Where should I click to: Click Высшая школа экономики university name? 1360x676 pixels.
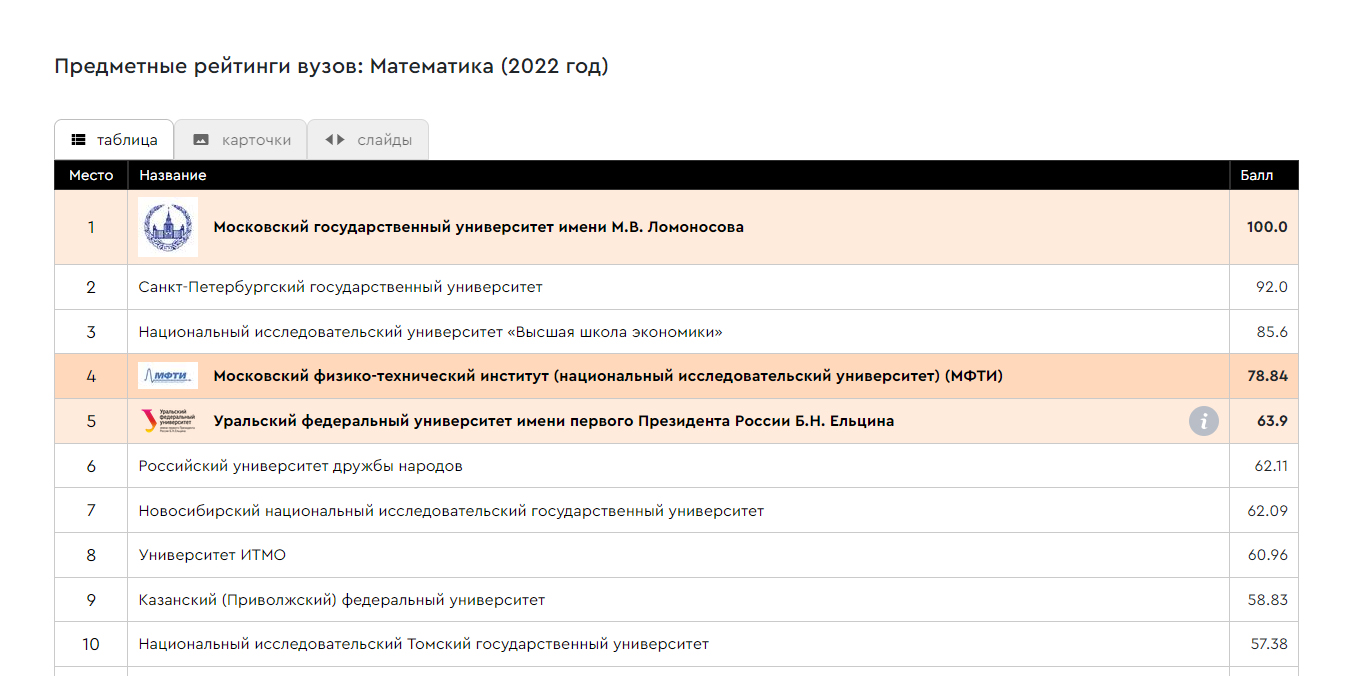click(430, 332)
